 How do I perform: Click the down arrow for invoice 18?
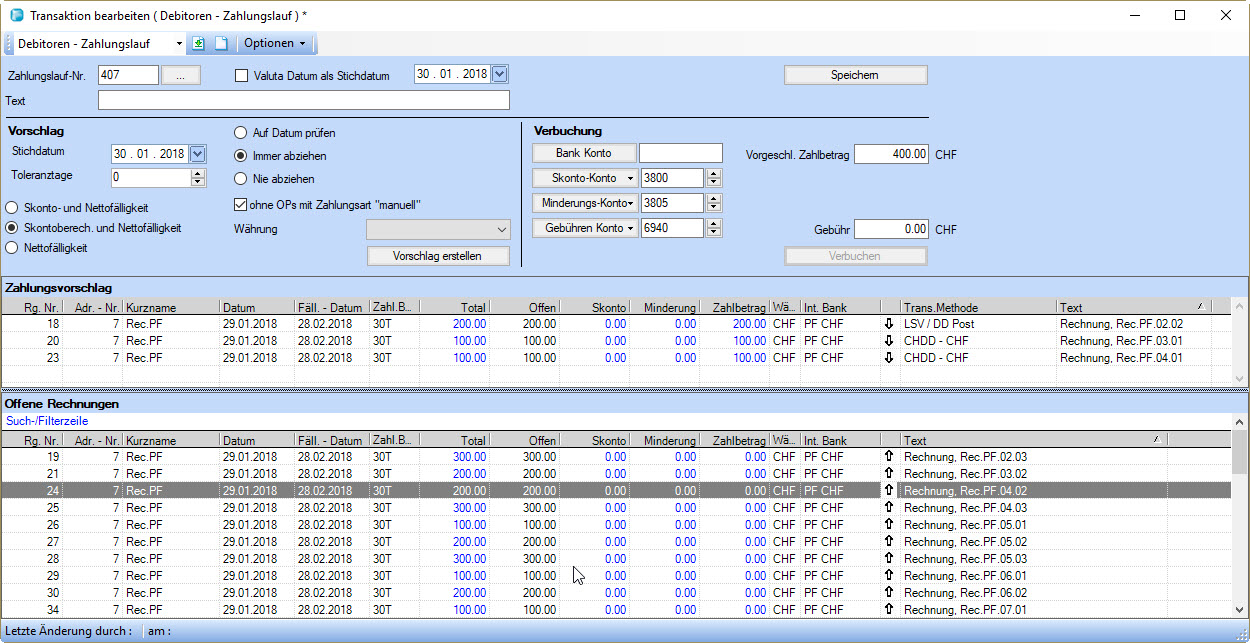[x=889, y=324]
